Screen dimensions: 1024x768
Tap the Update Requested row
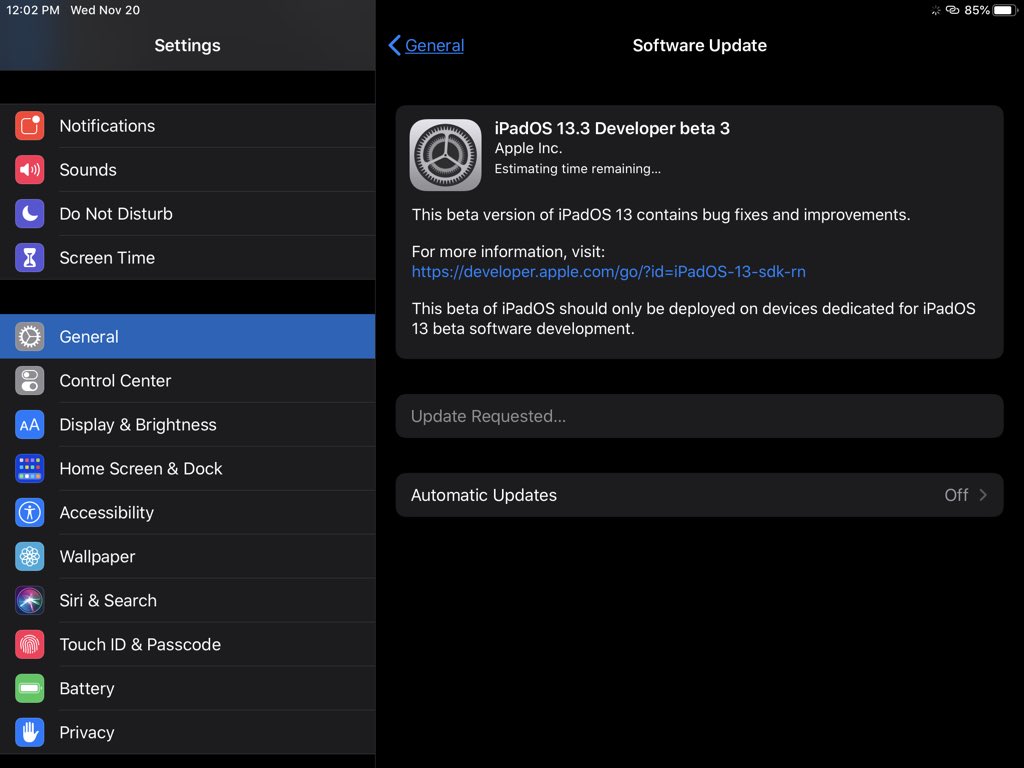[699, 416]
